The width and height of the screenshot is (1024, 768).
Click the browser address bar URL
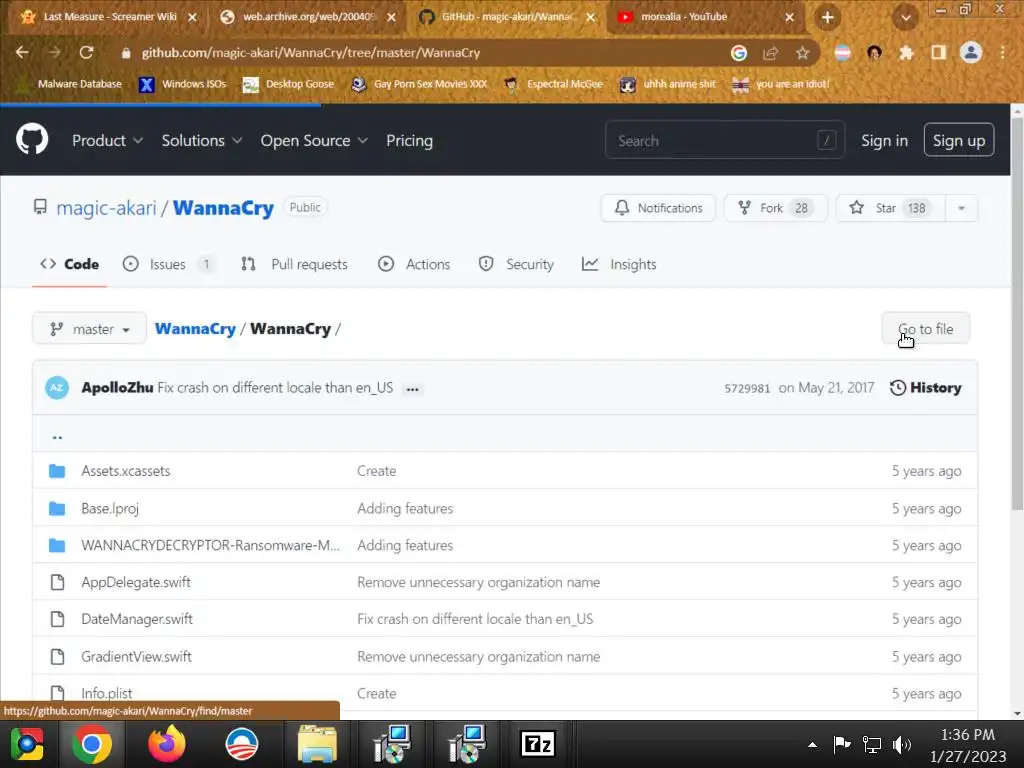311,53
